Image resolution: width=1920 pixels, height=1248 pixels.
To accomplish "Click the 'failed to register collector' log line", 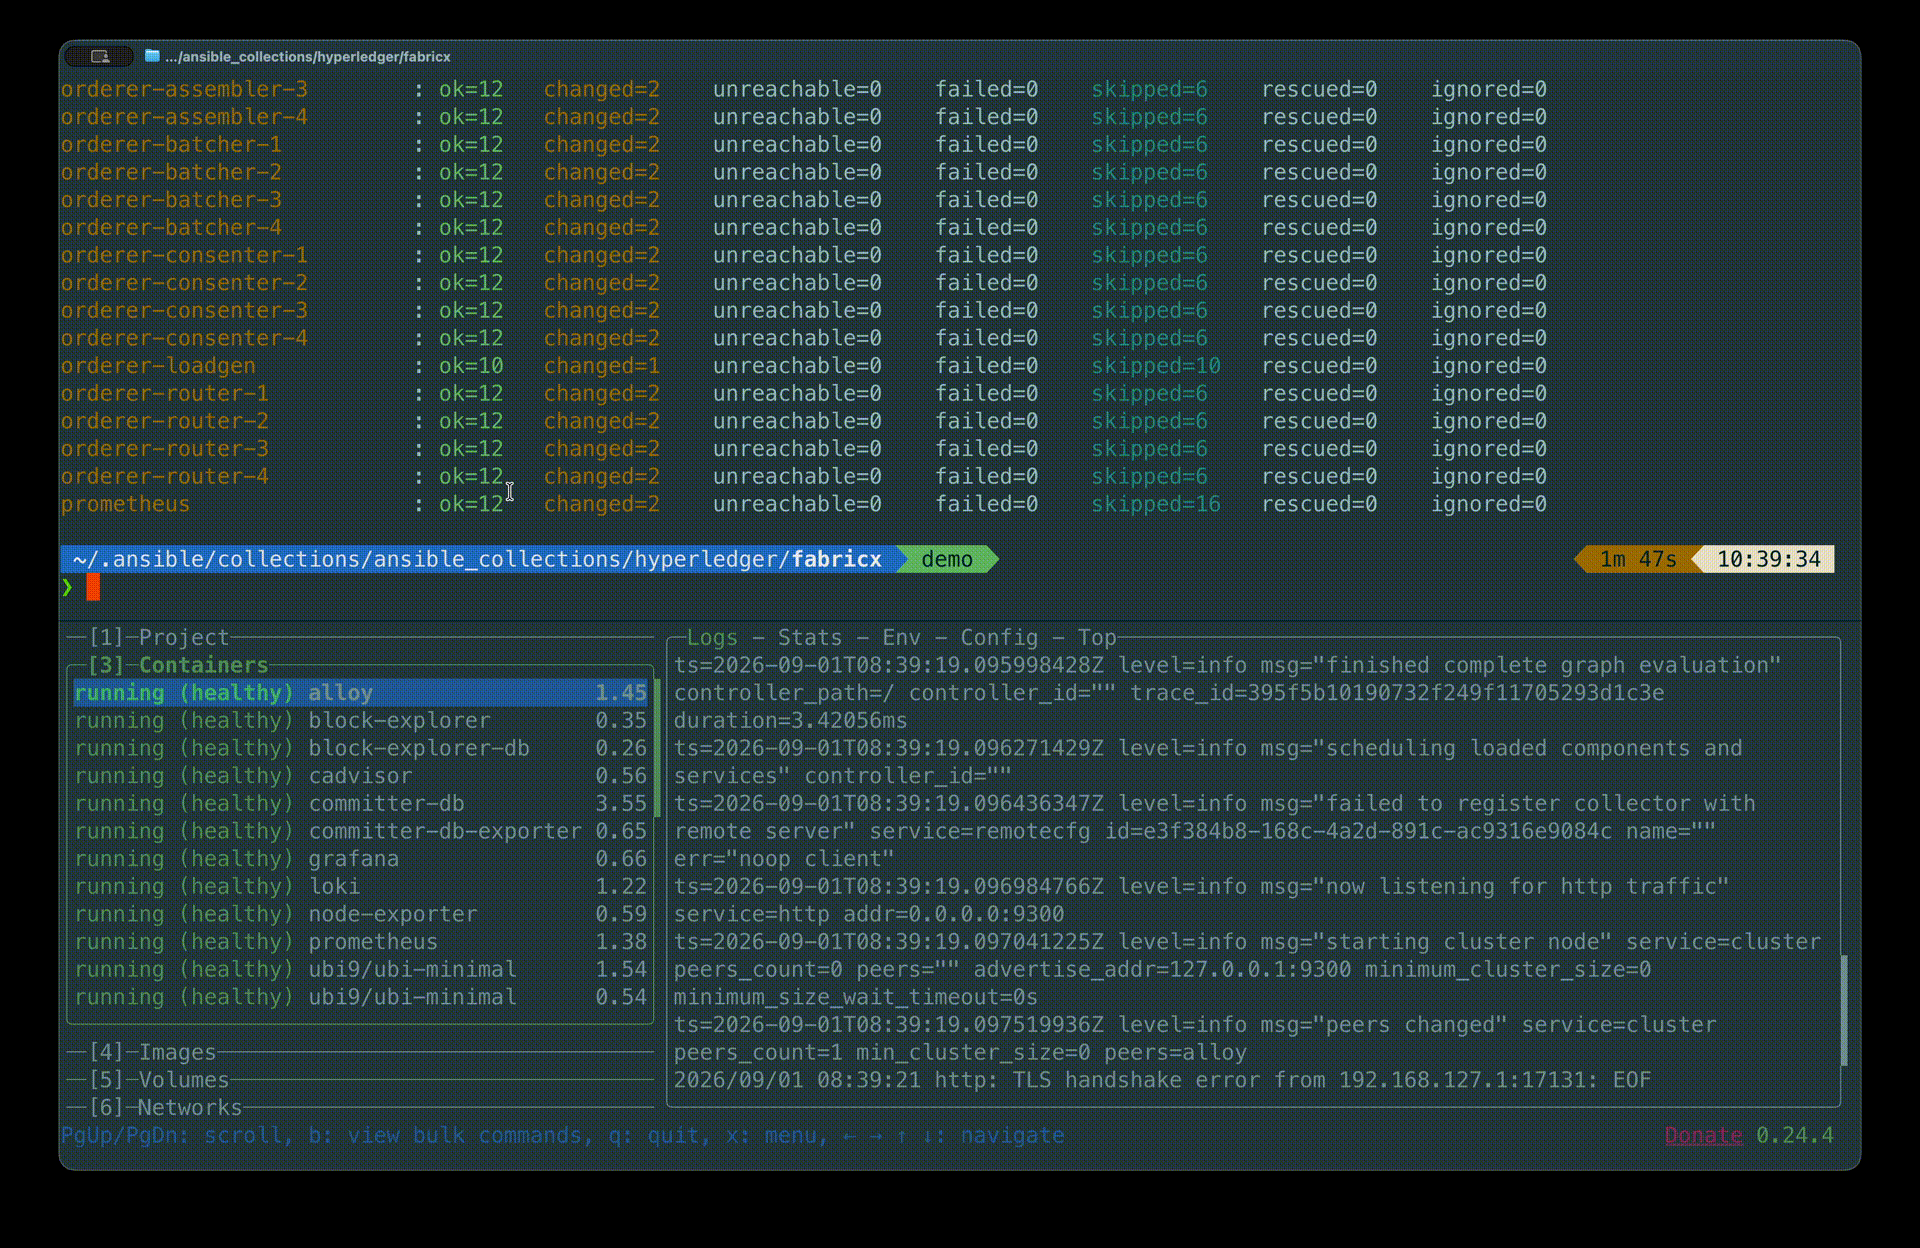I will point(1214,831).
